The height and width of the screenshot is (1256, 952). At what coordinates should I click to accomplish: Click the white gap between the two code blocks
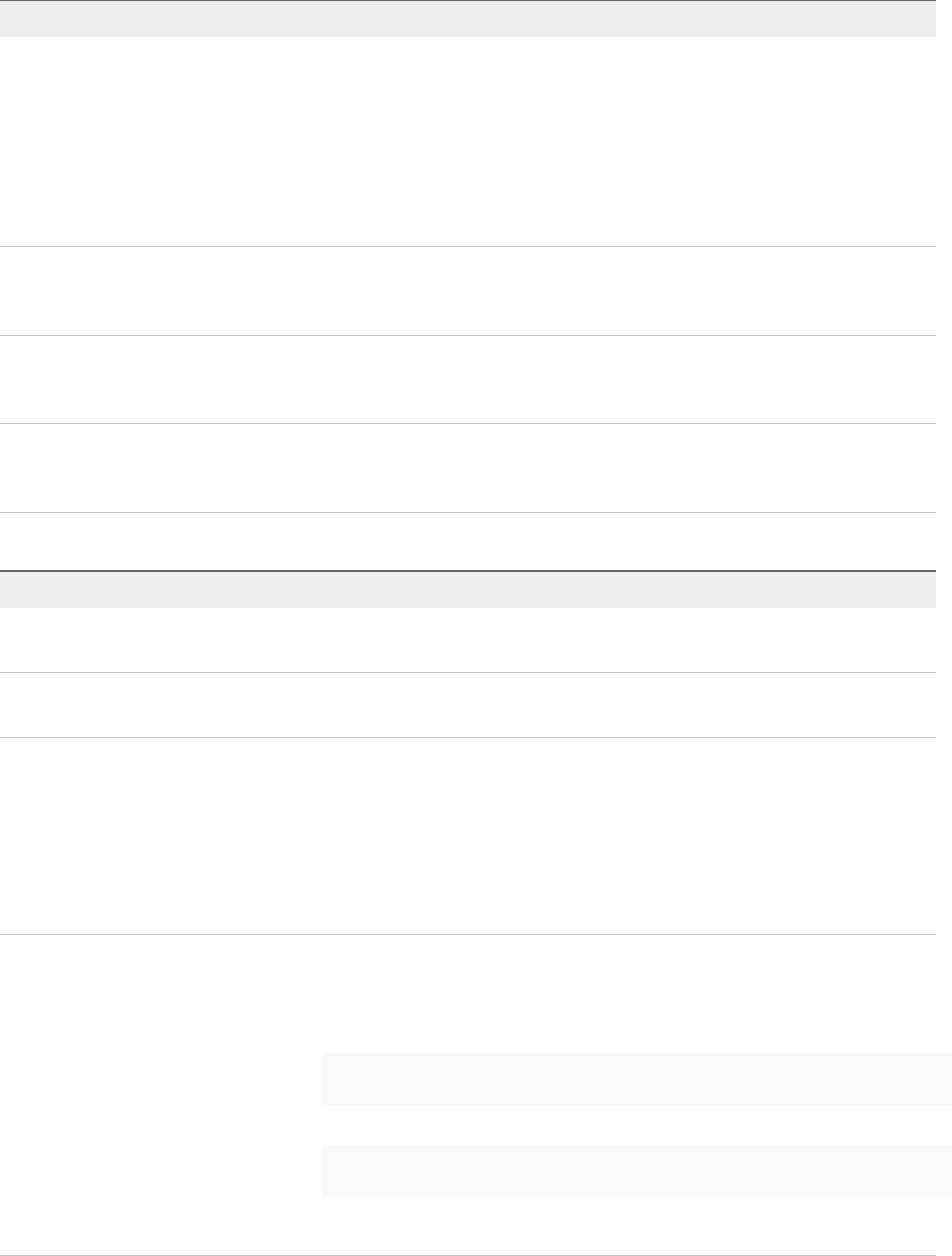636,1125
